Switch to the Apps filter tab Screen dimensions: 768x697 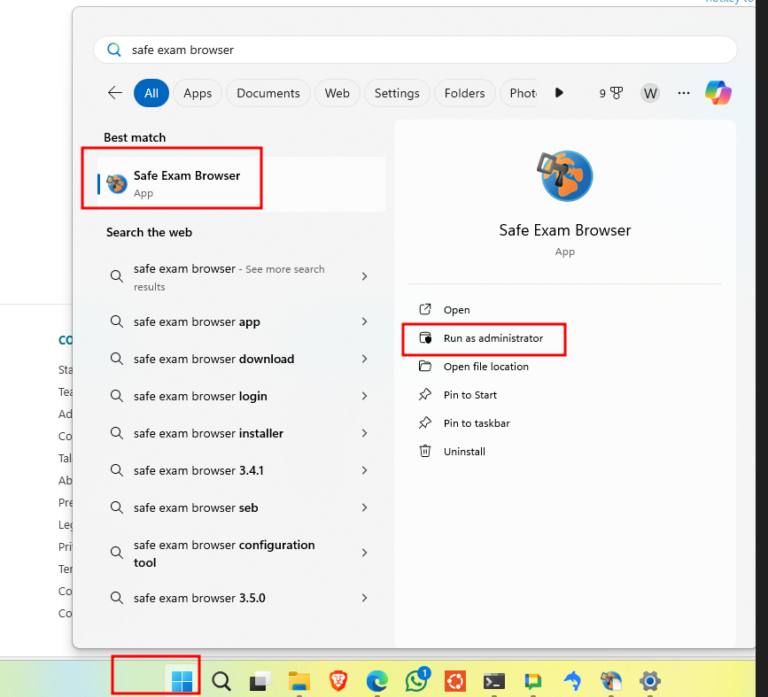[197, 93]
